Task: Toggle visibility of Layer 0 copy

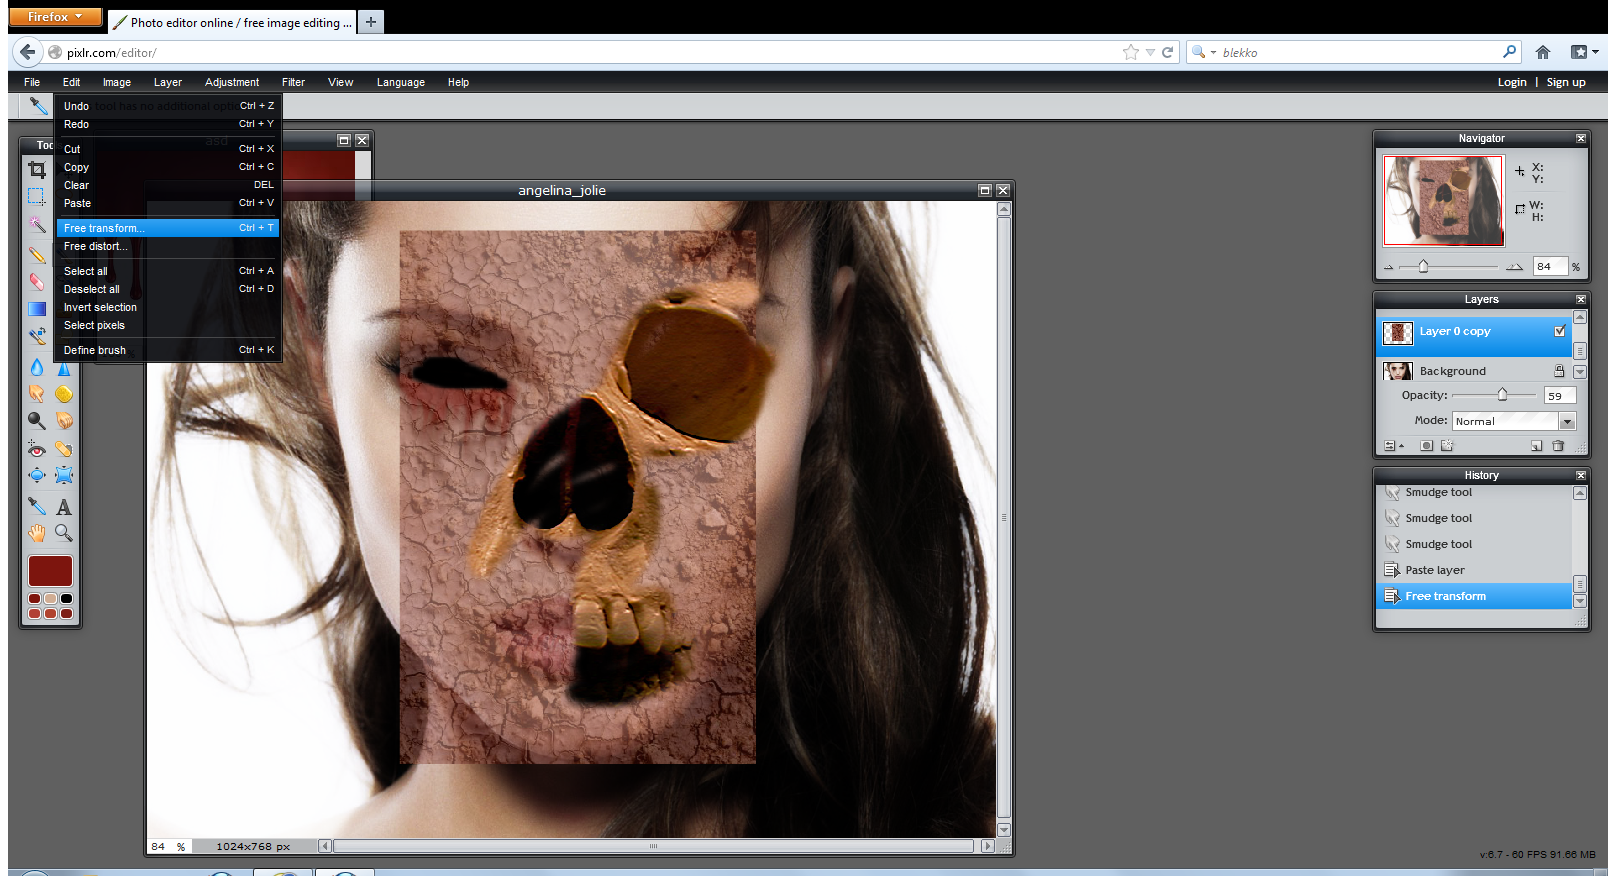Action: click(x=1560, y=331)
